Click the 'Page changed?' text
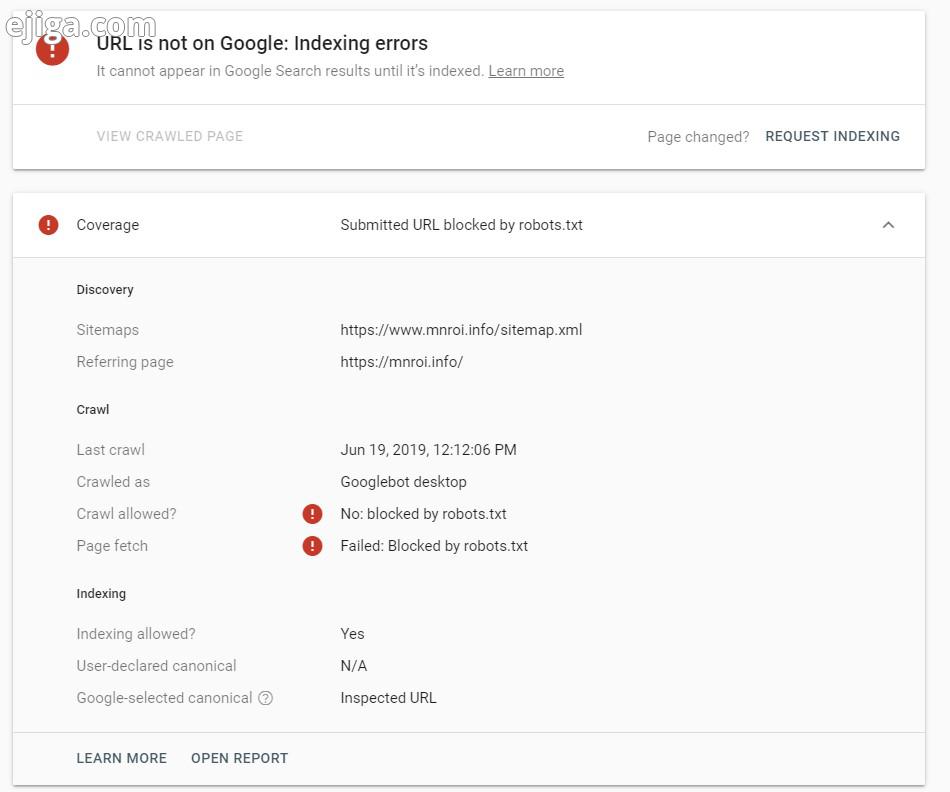Screen dimensions: 950x792 [698, 137]
